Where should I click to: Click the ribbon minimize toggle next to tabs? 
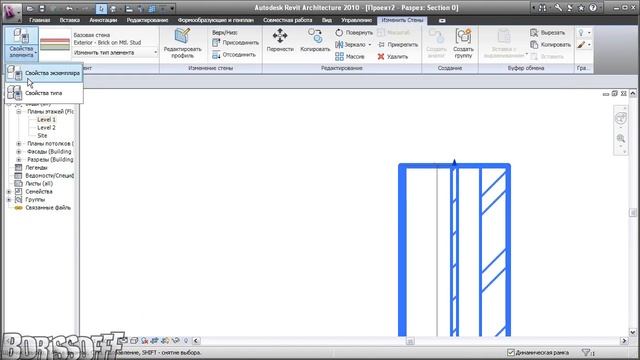pos(442,20)
